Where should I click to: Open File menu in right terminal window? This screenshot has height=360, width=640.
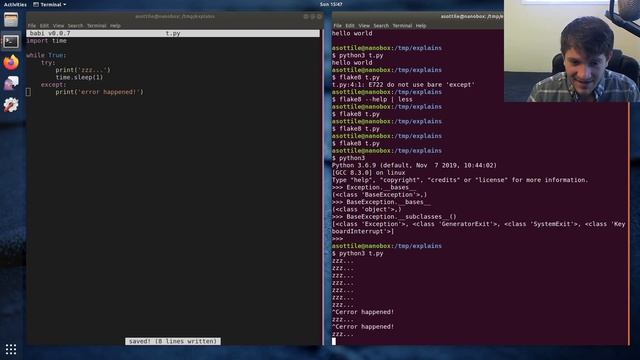tap(338, 26)
